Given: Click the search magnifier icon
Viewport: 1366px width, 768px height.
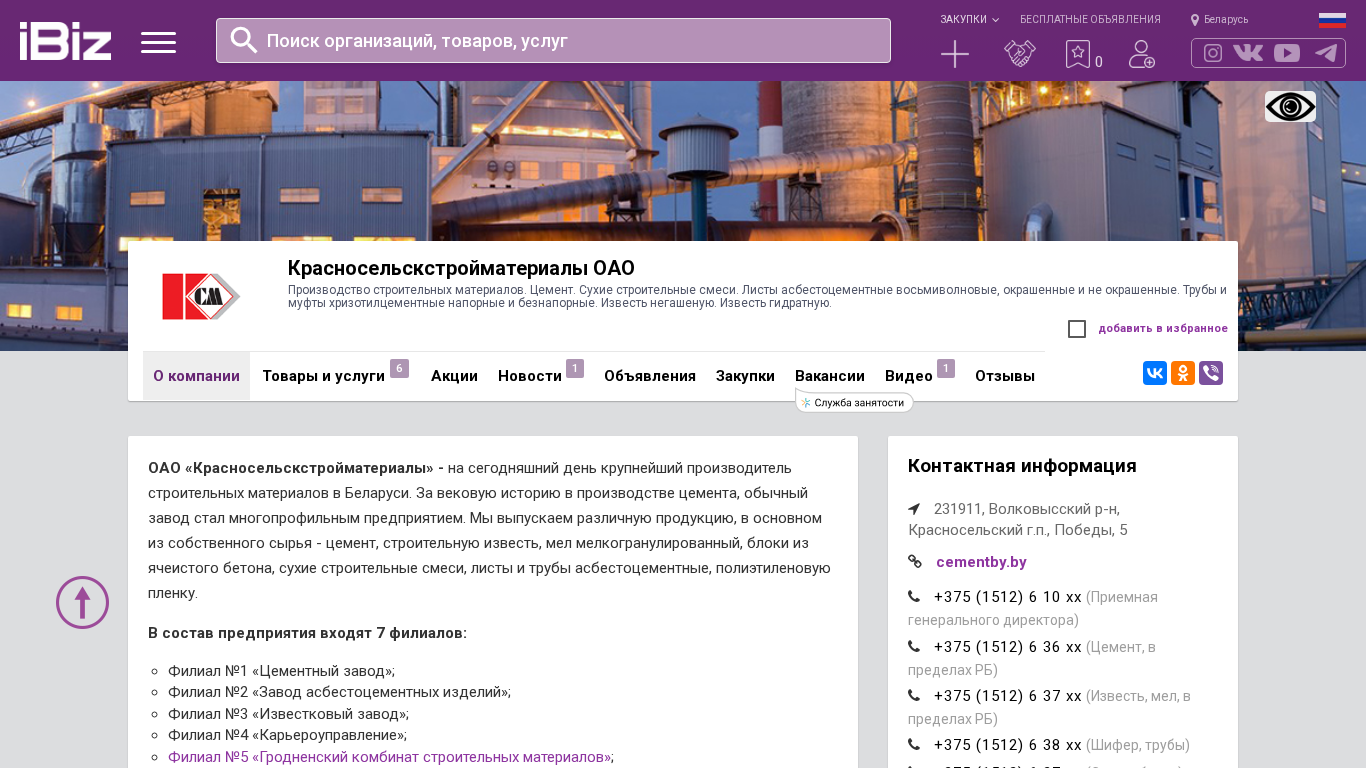Looking at the screenshot, I should (244, 40).
